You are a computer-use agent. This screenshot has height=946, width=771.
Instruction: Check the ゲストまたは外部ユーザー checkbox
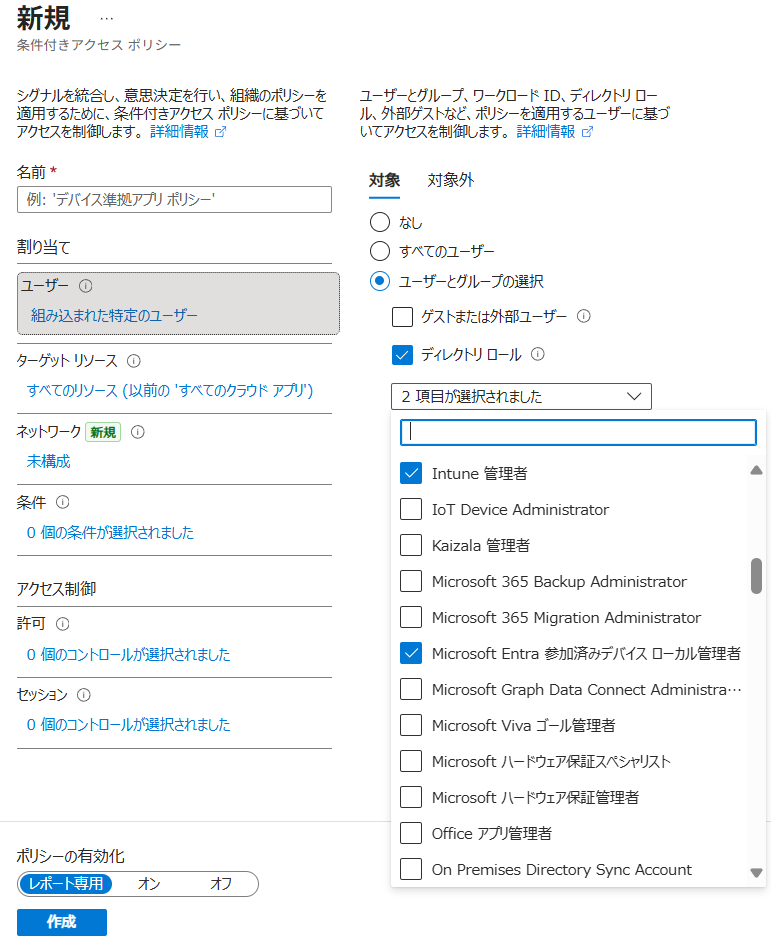(403, 317)
